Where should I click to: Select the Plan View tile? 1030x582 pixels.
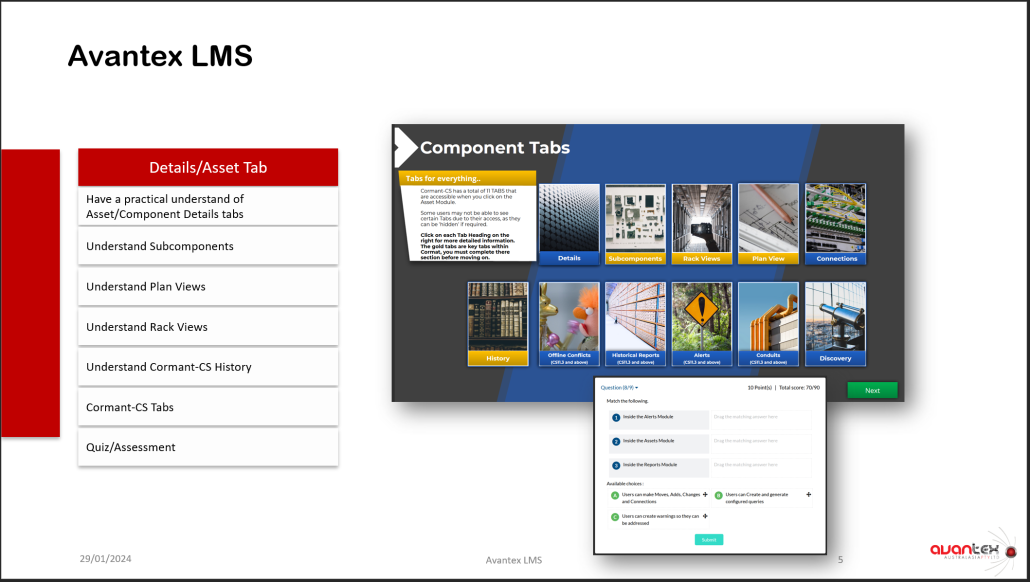click(x=768, y=224)
